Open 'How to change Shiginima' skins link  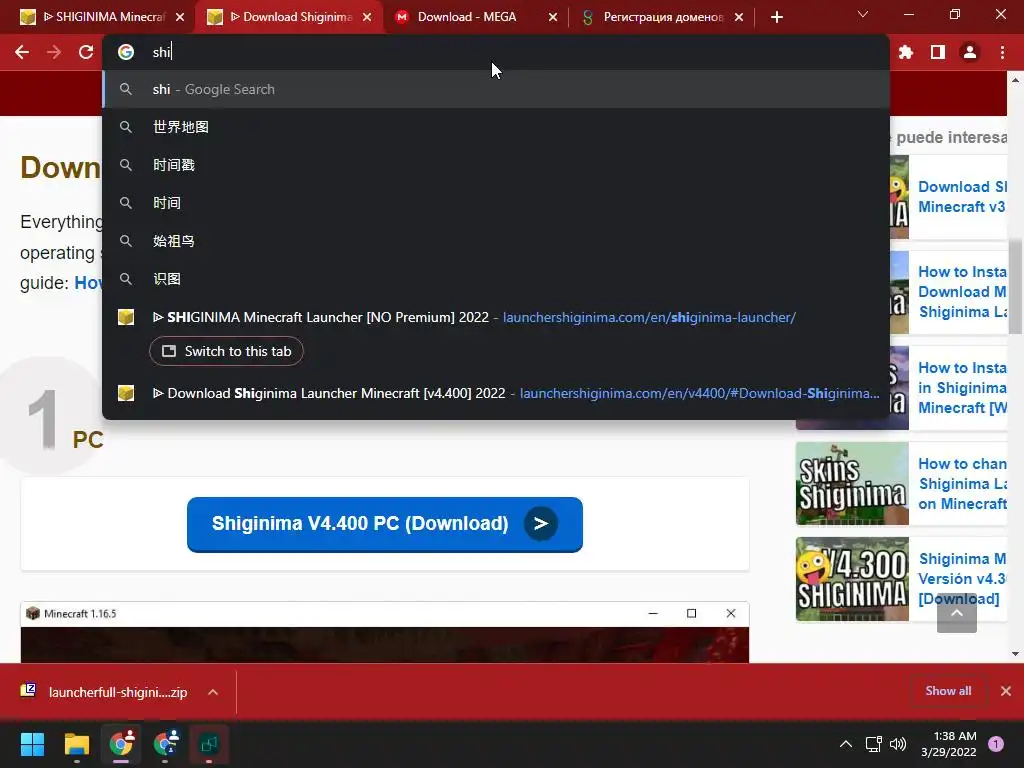(x=962, y=484)
